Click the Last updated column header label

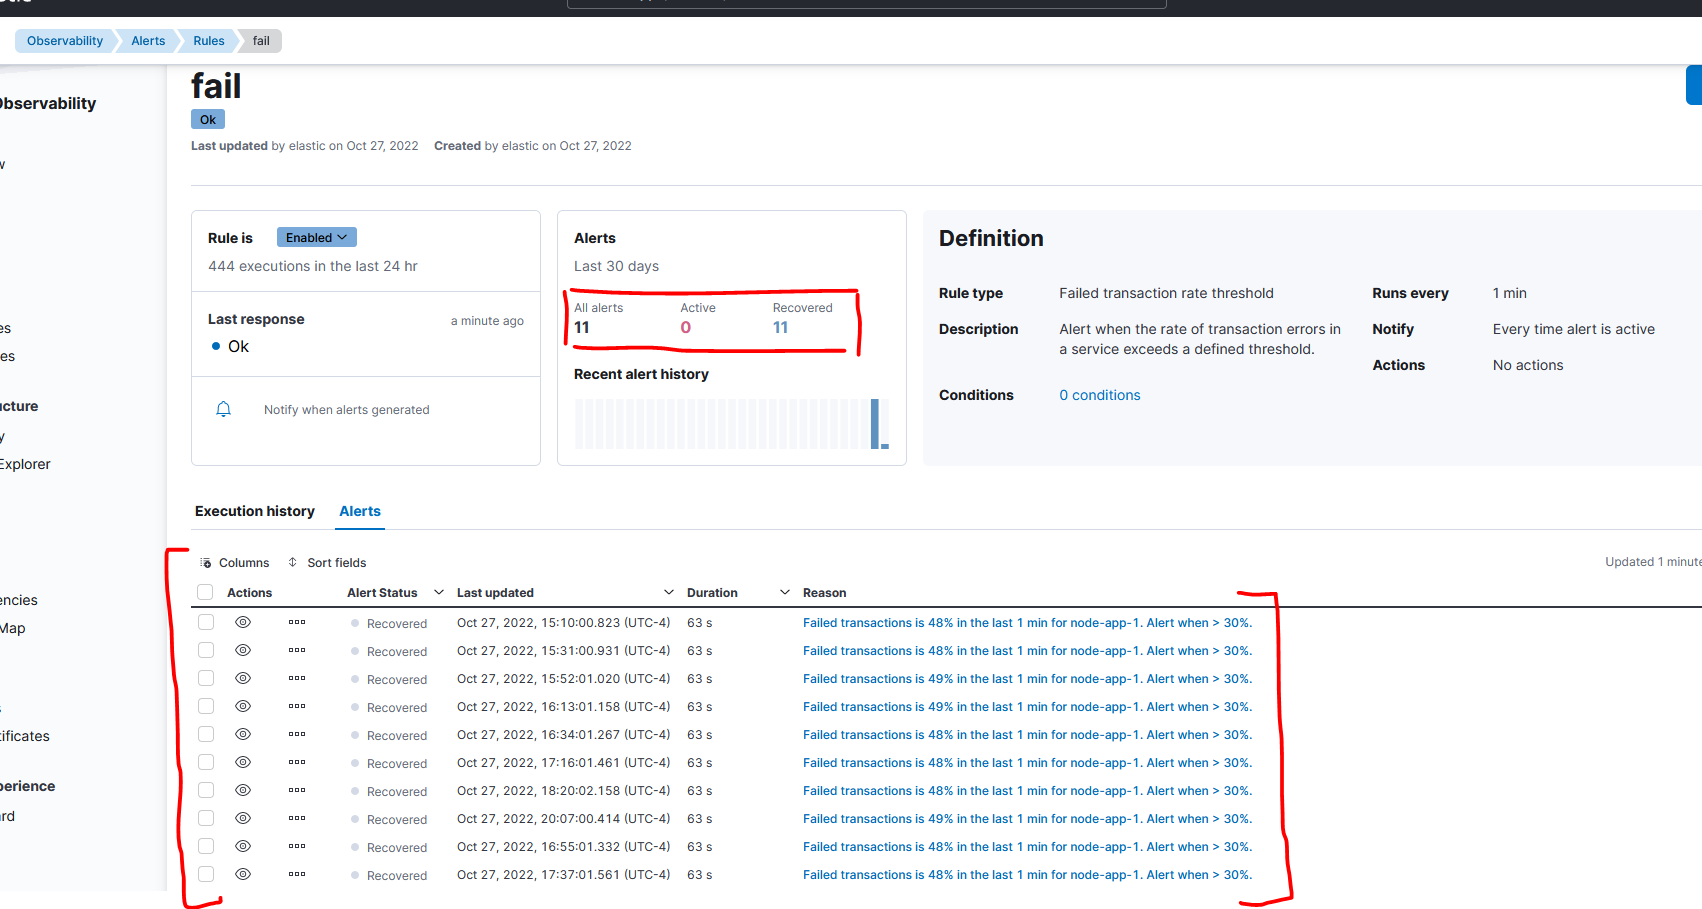click(495, 592)
